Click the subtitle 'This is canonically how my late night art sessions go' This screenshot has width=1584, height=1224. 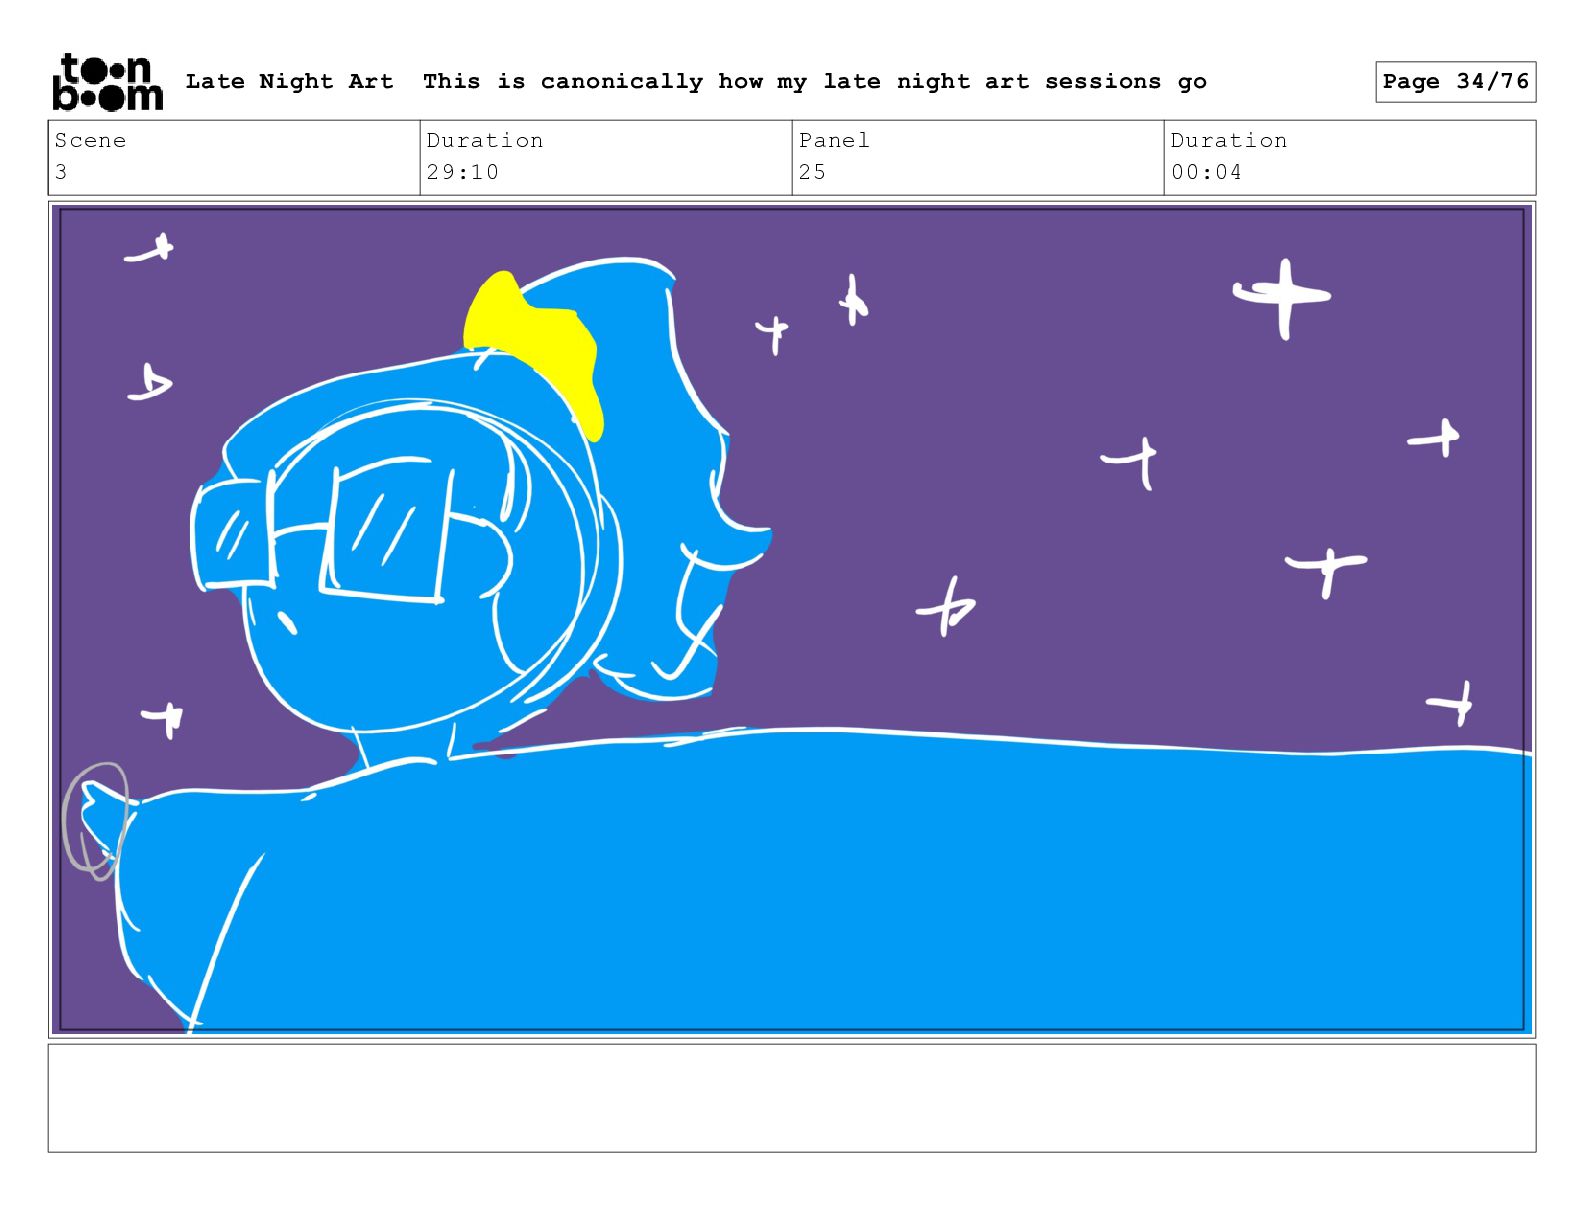[814, 81]
